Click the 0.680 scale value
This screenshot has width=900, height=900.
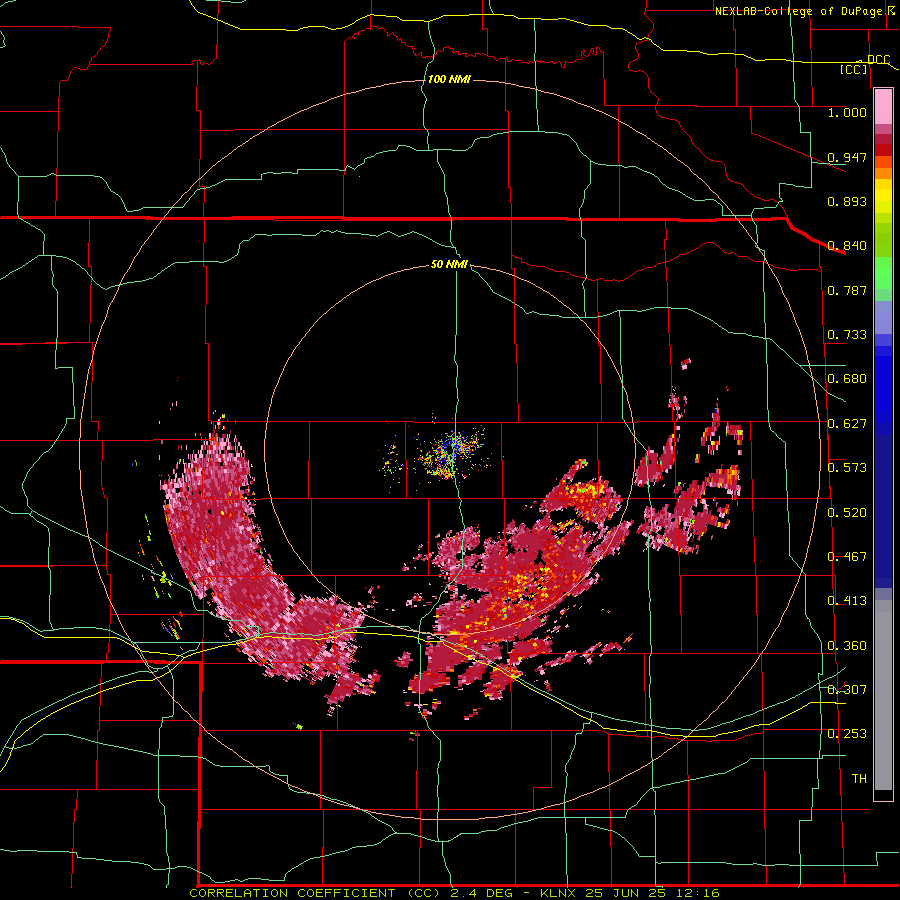point(847,379)
